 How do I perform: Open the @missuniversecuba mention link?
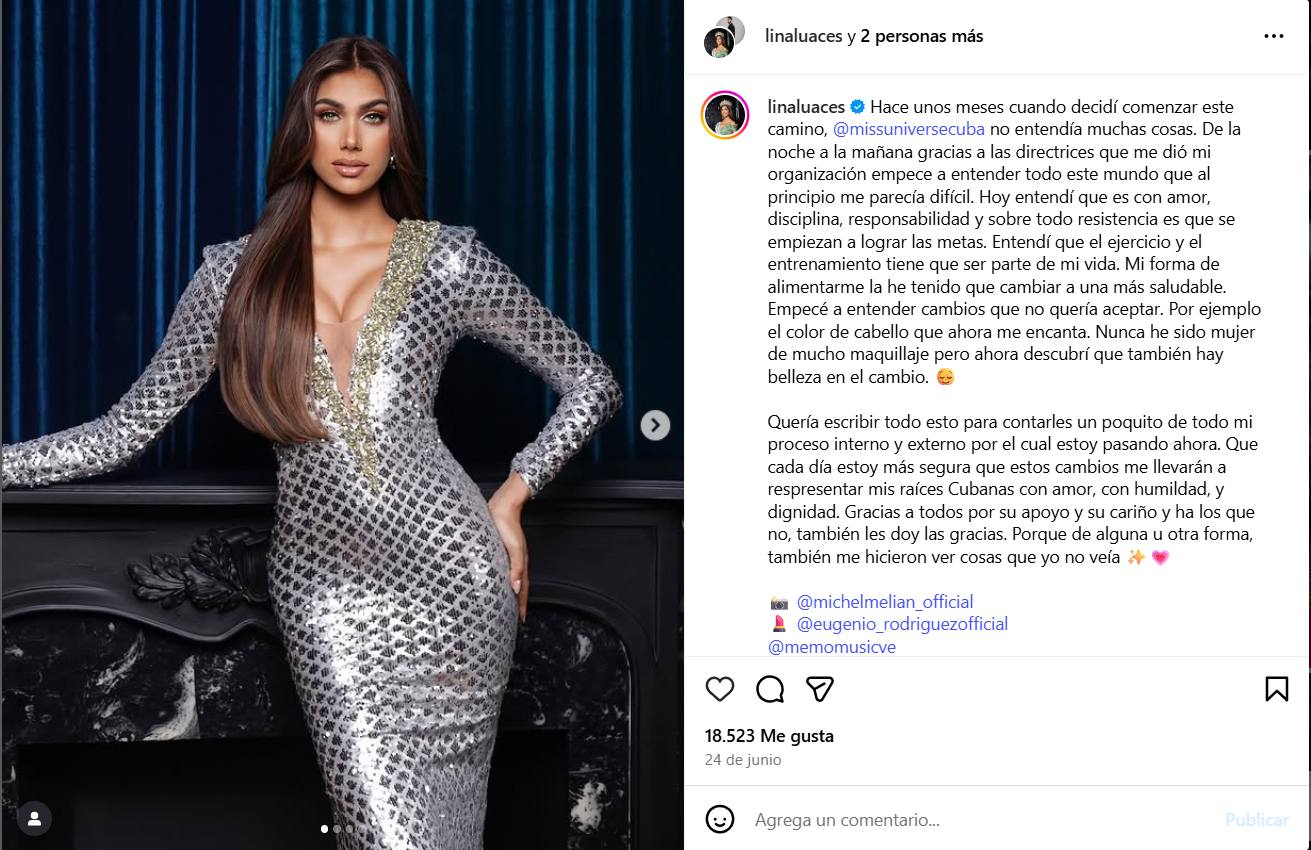pyautogui.click(x=908, y=129)
